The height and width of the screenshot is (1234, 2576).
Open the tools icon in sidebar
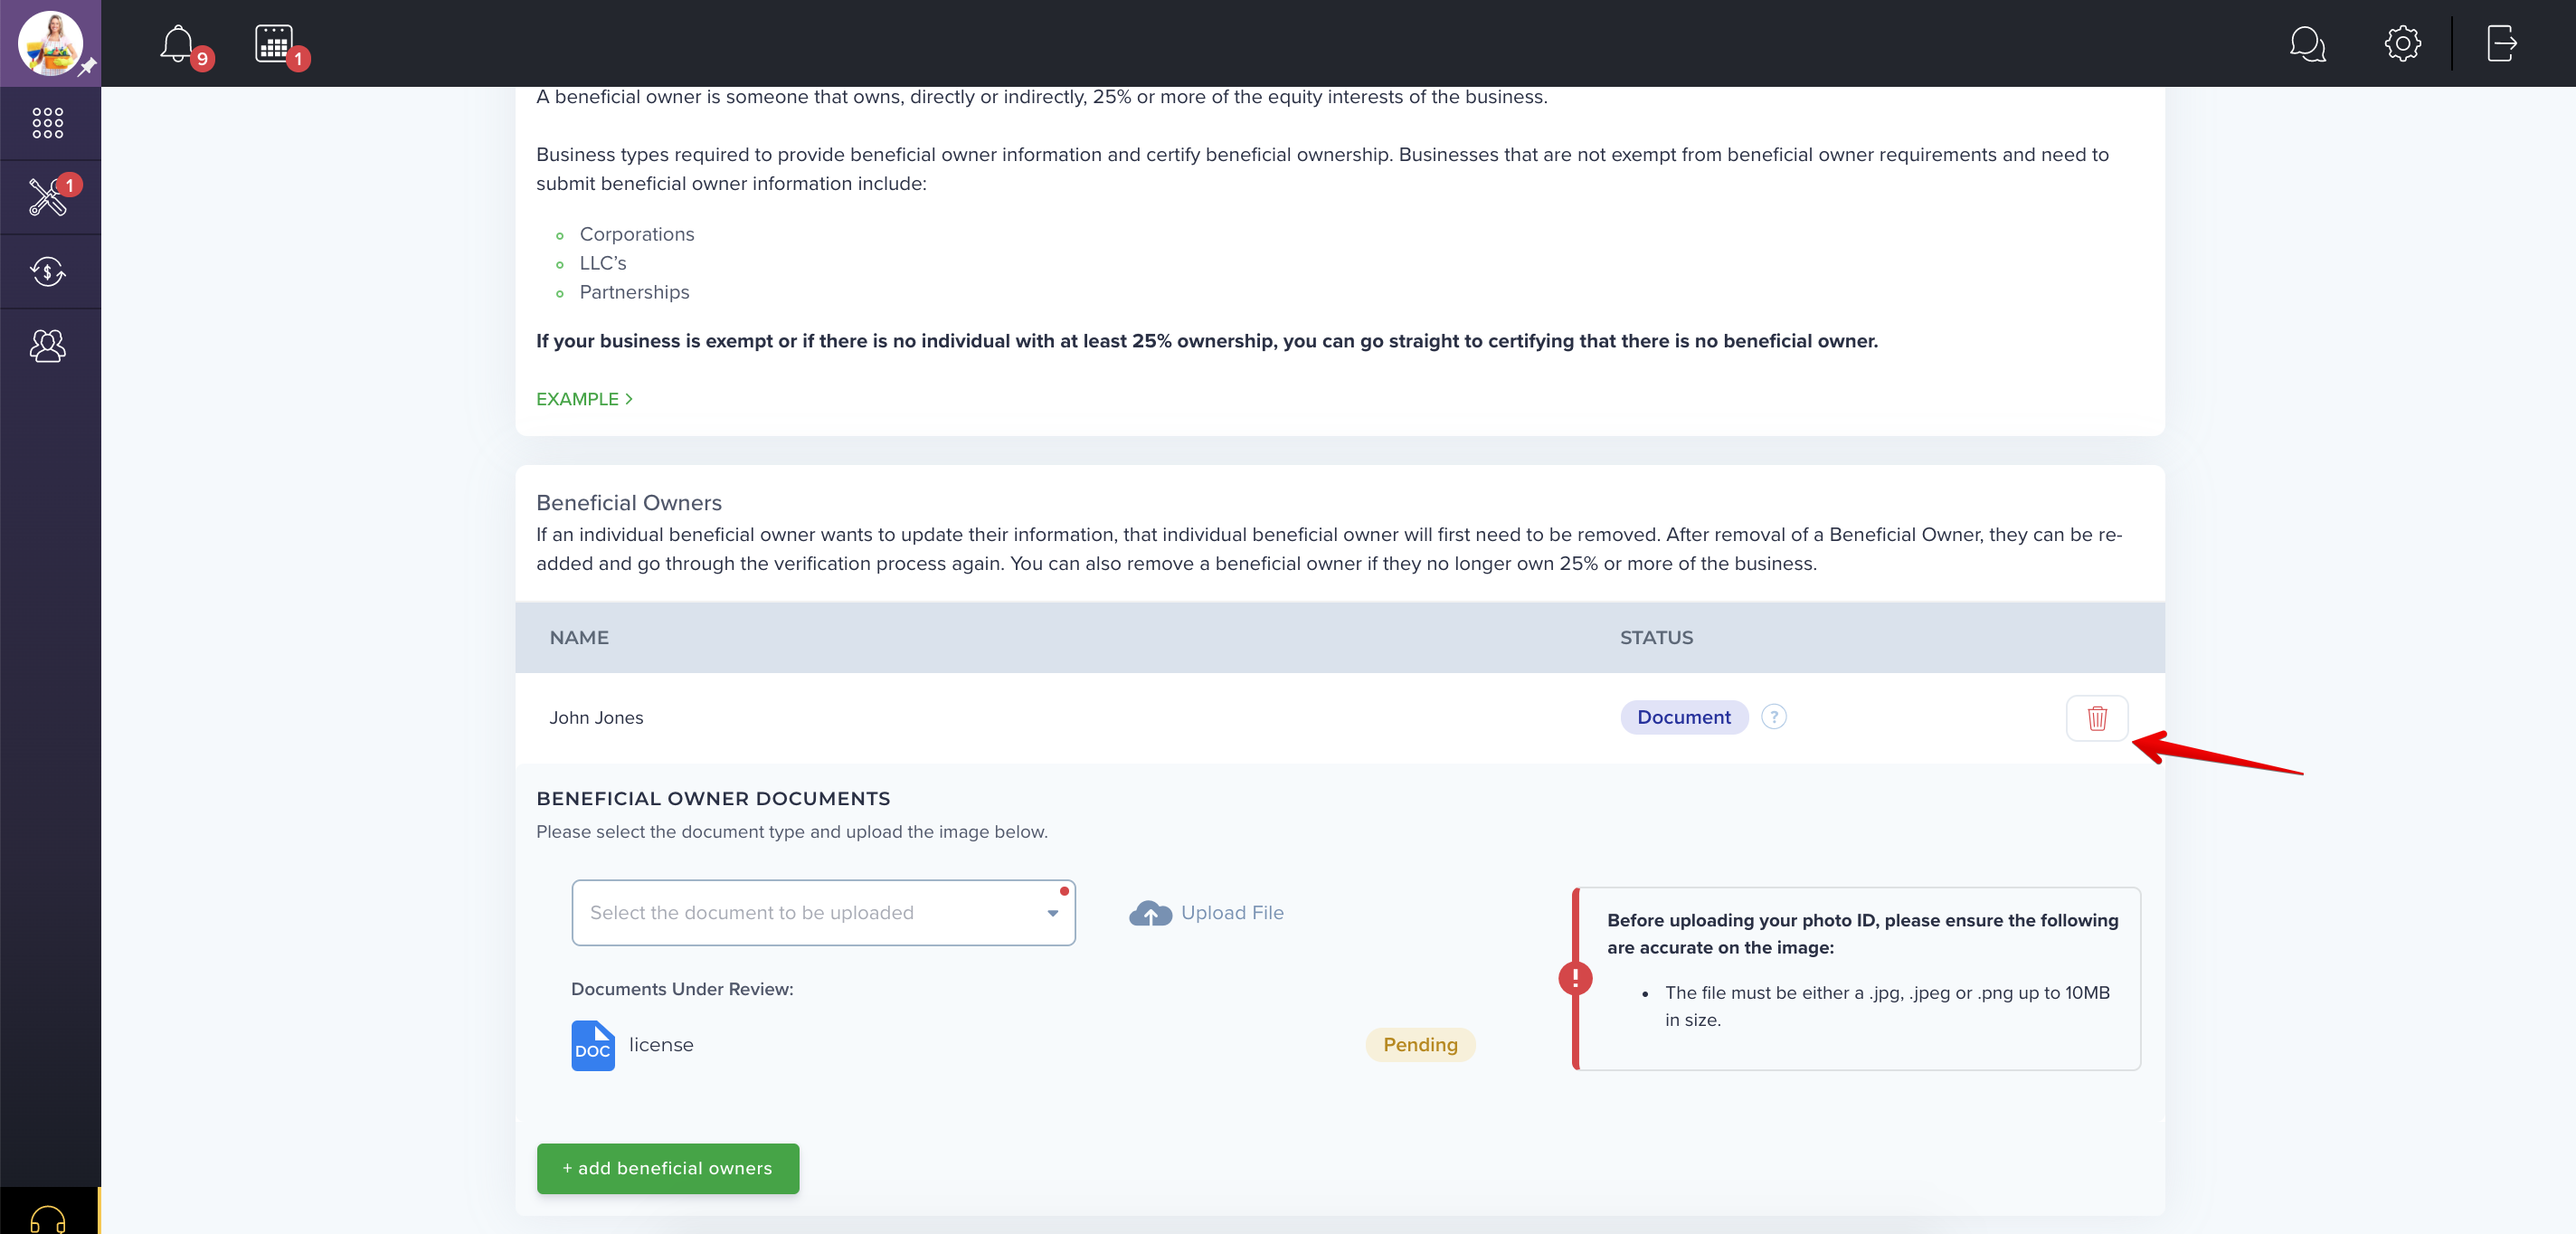point(48,197)
